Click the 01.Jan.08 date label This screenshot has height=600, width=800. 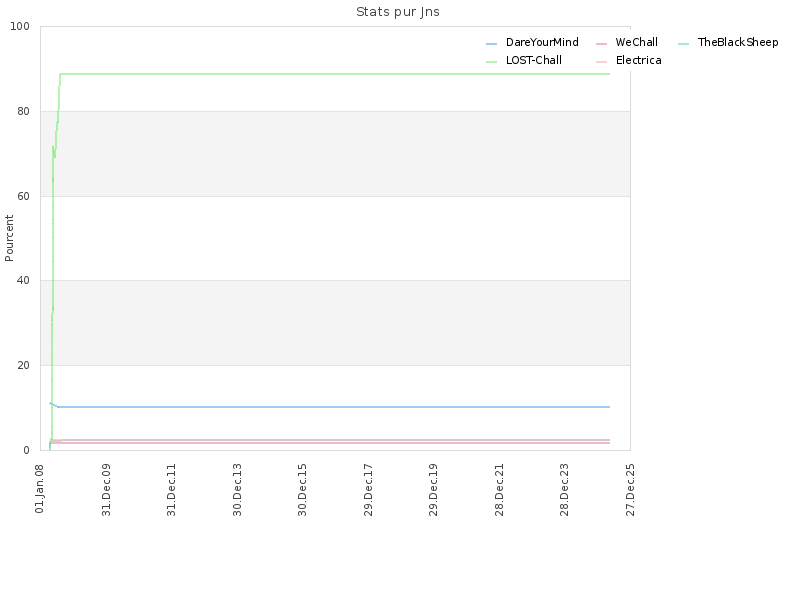[40, 488]
